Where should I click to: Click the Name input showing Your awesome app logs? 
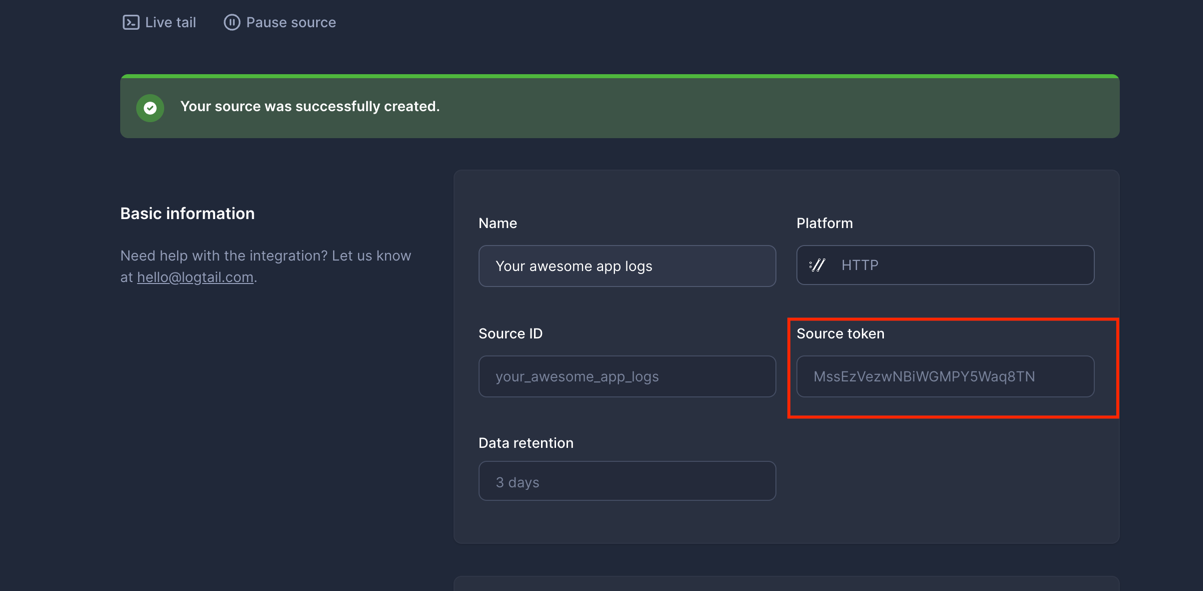(627, 266)
